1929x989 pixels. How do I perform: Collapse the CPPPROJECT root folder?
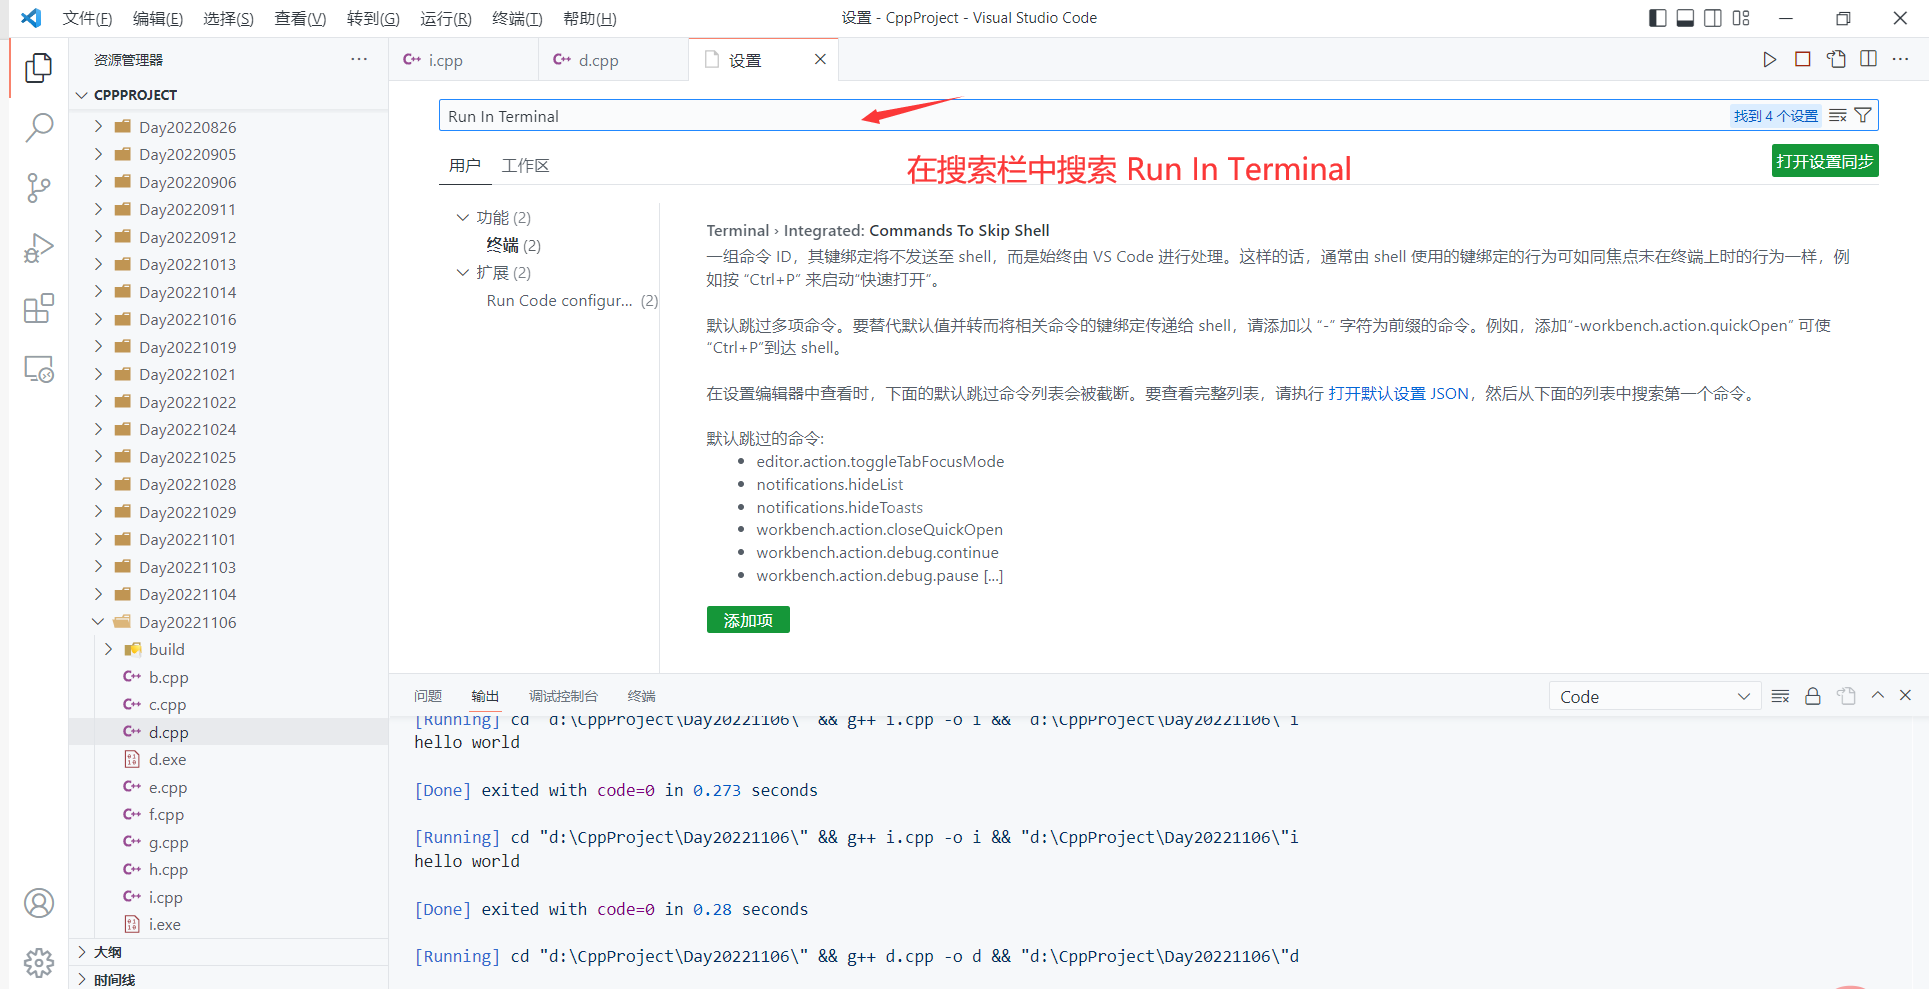tap(81, 95)
